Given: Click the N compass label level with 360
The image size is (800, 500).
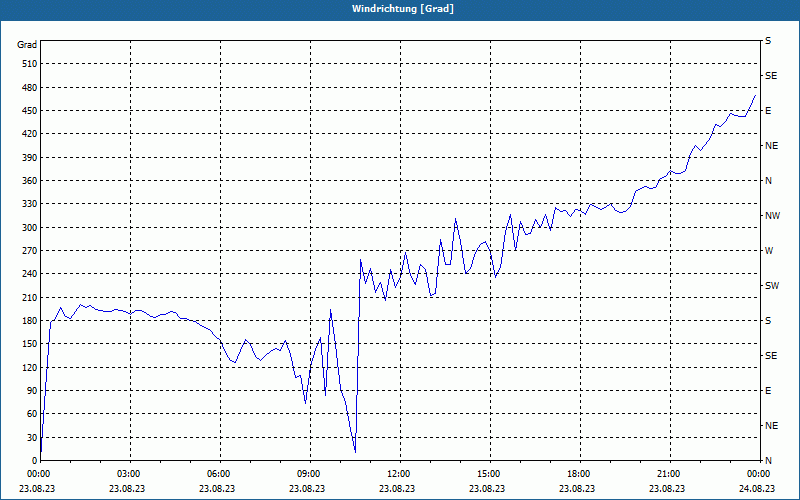Looking at the screenshot, I should click(768, 181).
